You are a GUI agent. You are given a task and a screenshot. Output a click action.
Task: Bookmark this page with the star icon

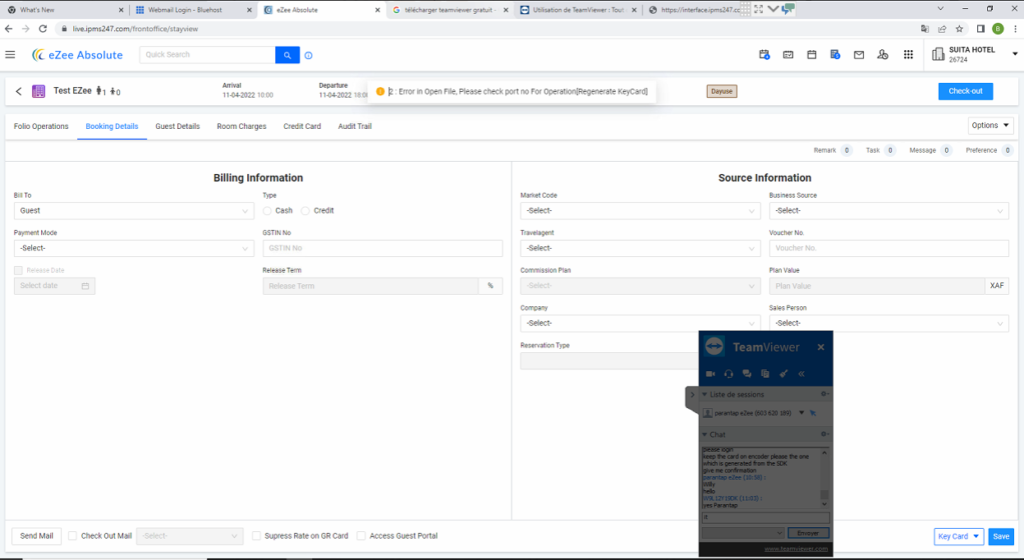click(x=959, y=29)
